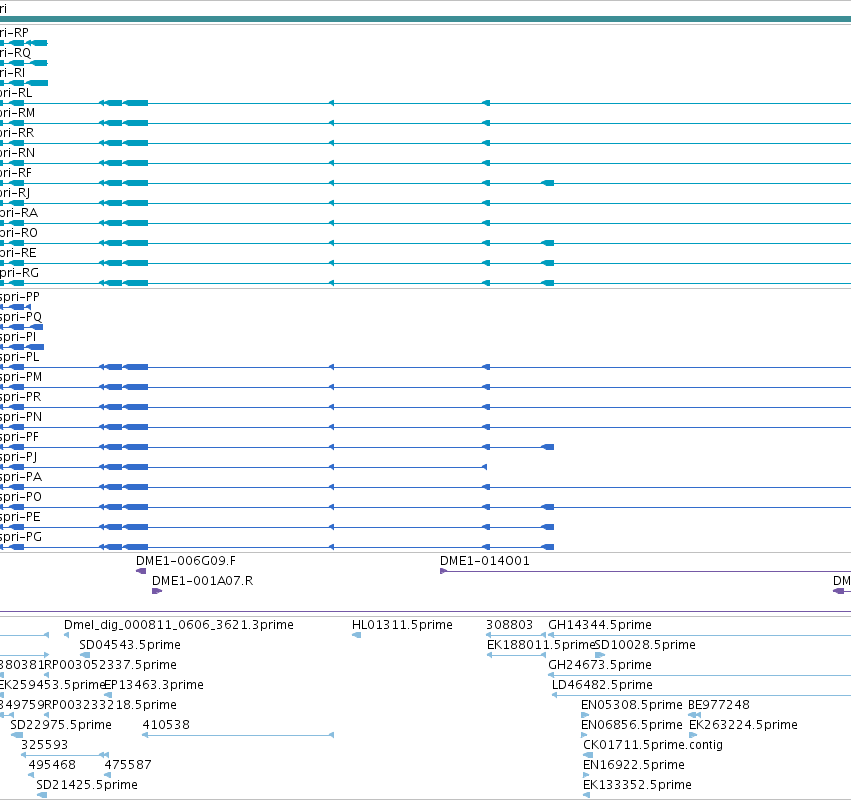Select the 475587 feature label
The image size is (851, 800).
pos(128,765)
